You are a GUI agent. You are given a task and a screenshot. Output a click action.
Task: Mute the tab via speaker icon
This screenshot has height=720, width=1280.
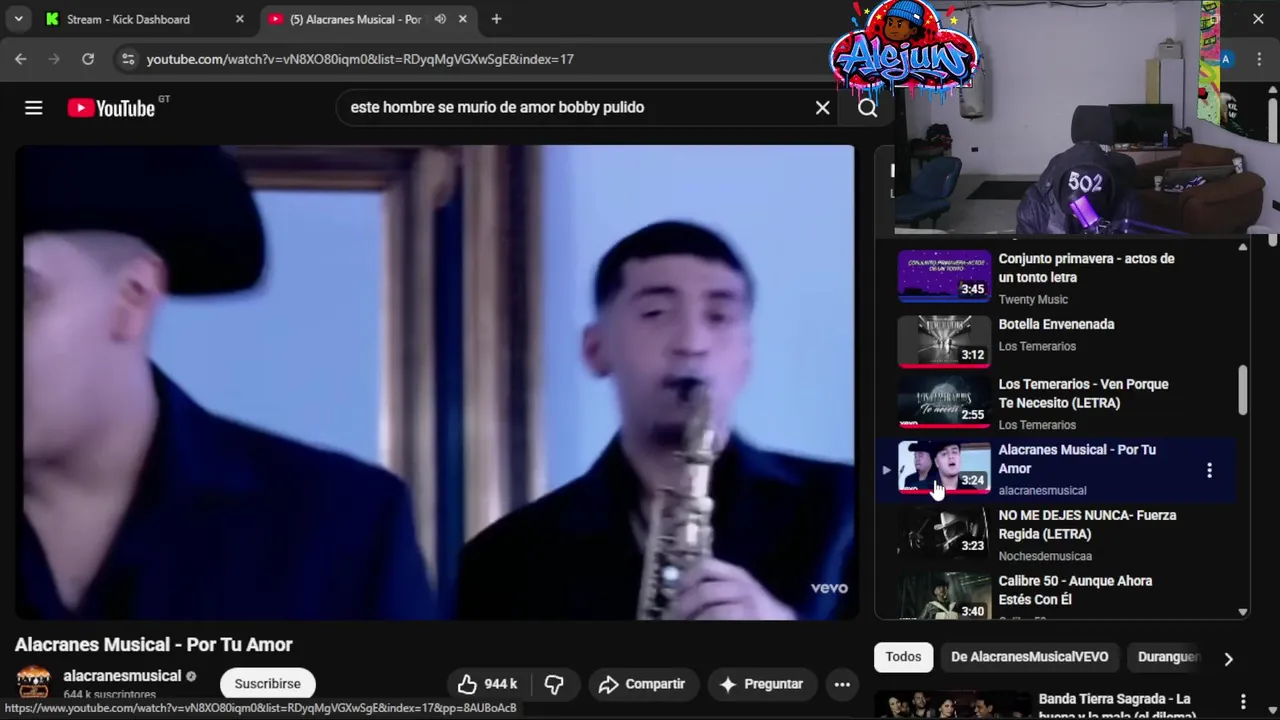tap(440, 19)
